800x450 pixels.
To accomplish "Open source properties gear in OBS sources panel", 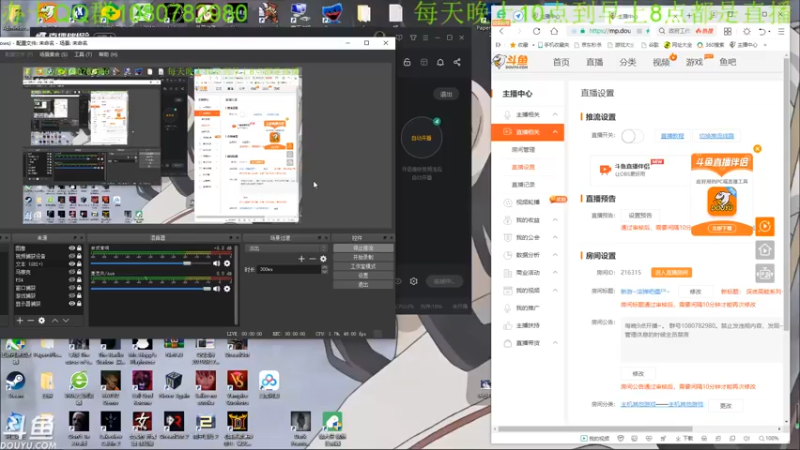I will (42, 320).
